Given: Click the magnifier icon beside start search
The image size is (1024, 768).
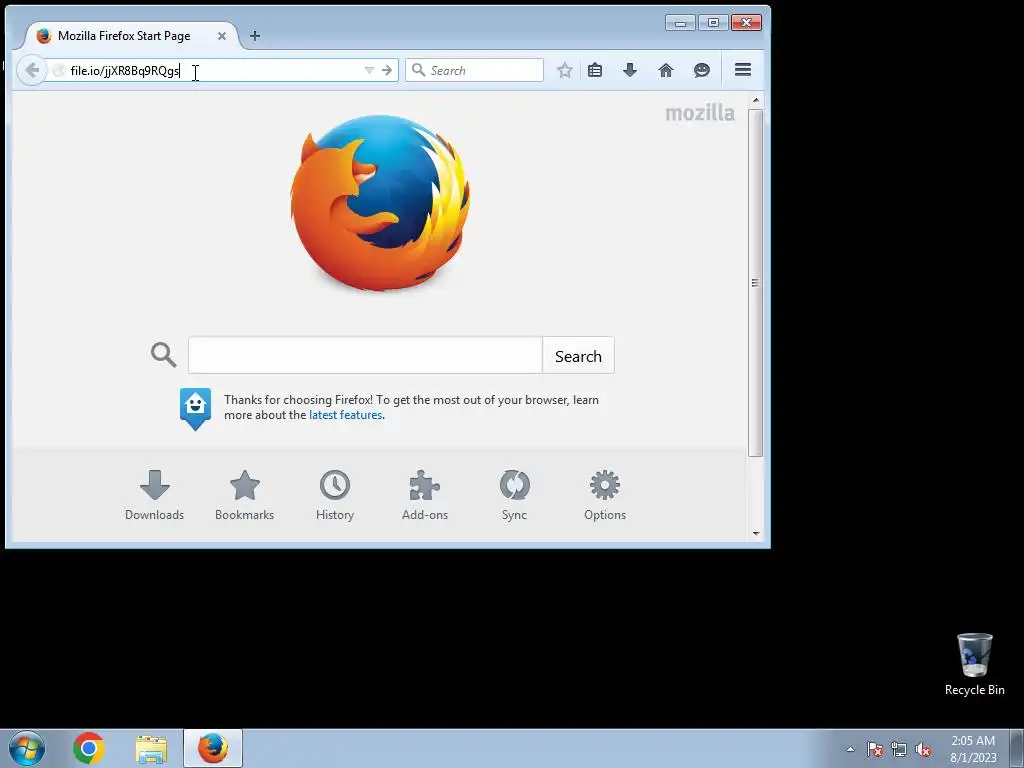Looking at the screenshot, I should click(163, 355).
